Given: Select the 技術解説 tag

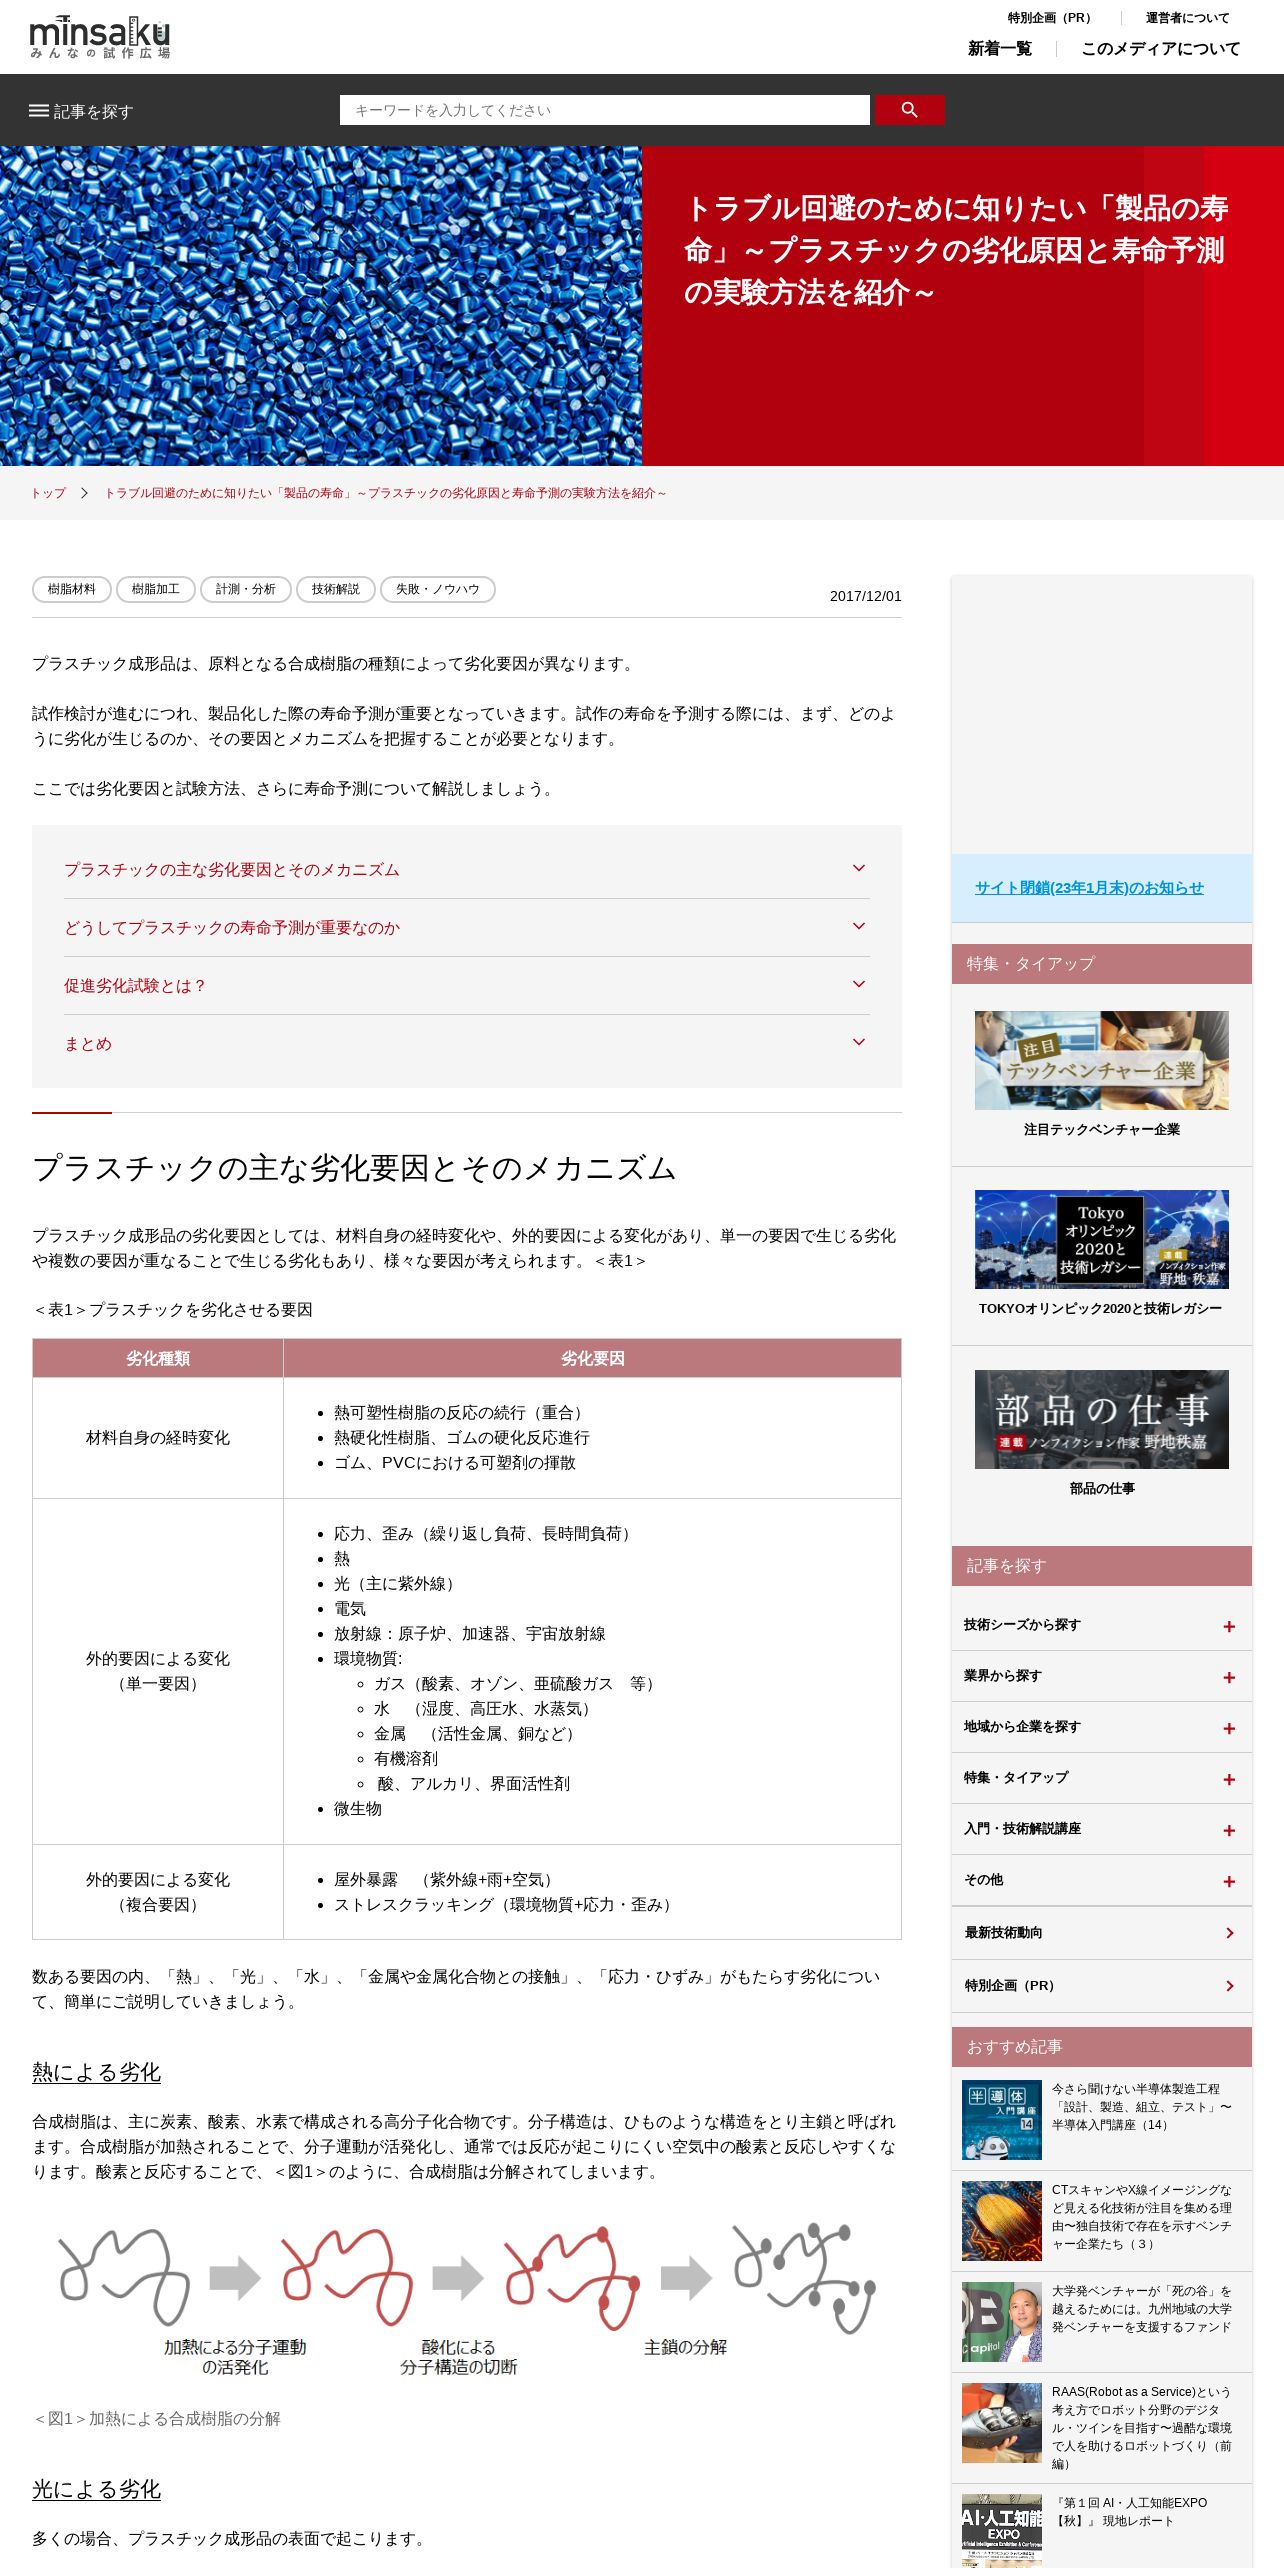Looking at the screenshot, I should 336,589.
